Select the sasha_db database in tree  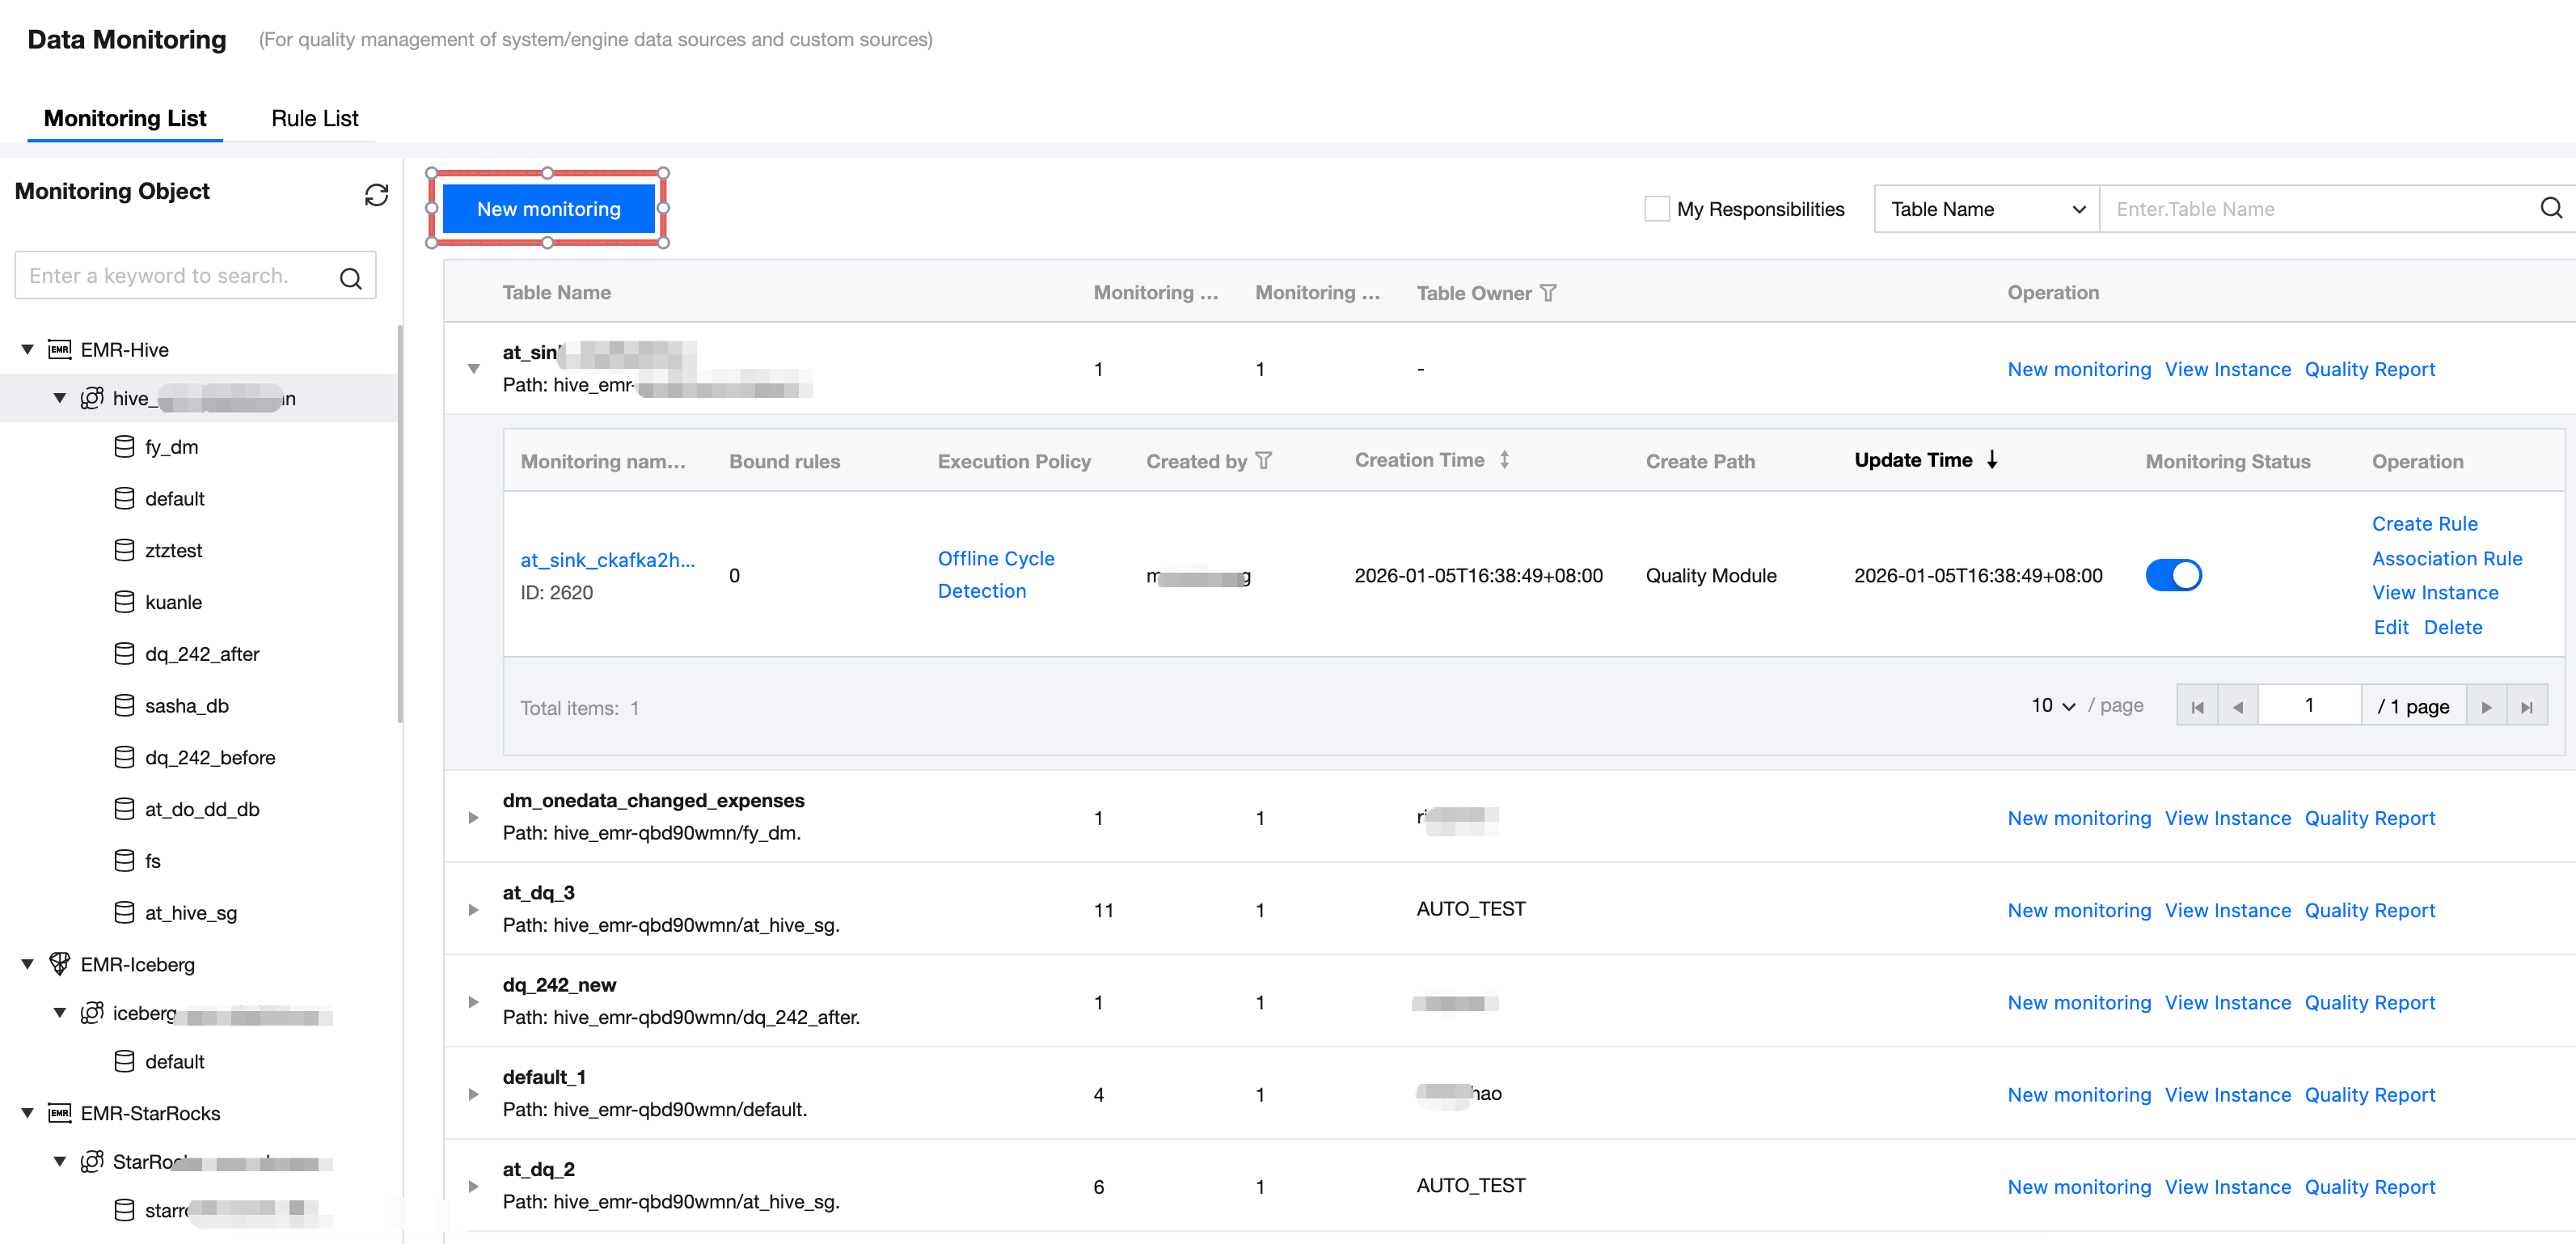[x=187, y=706]
